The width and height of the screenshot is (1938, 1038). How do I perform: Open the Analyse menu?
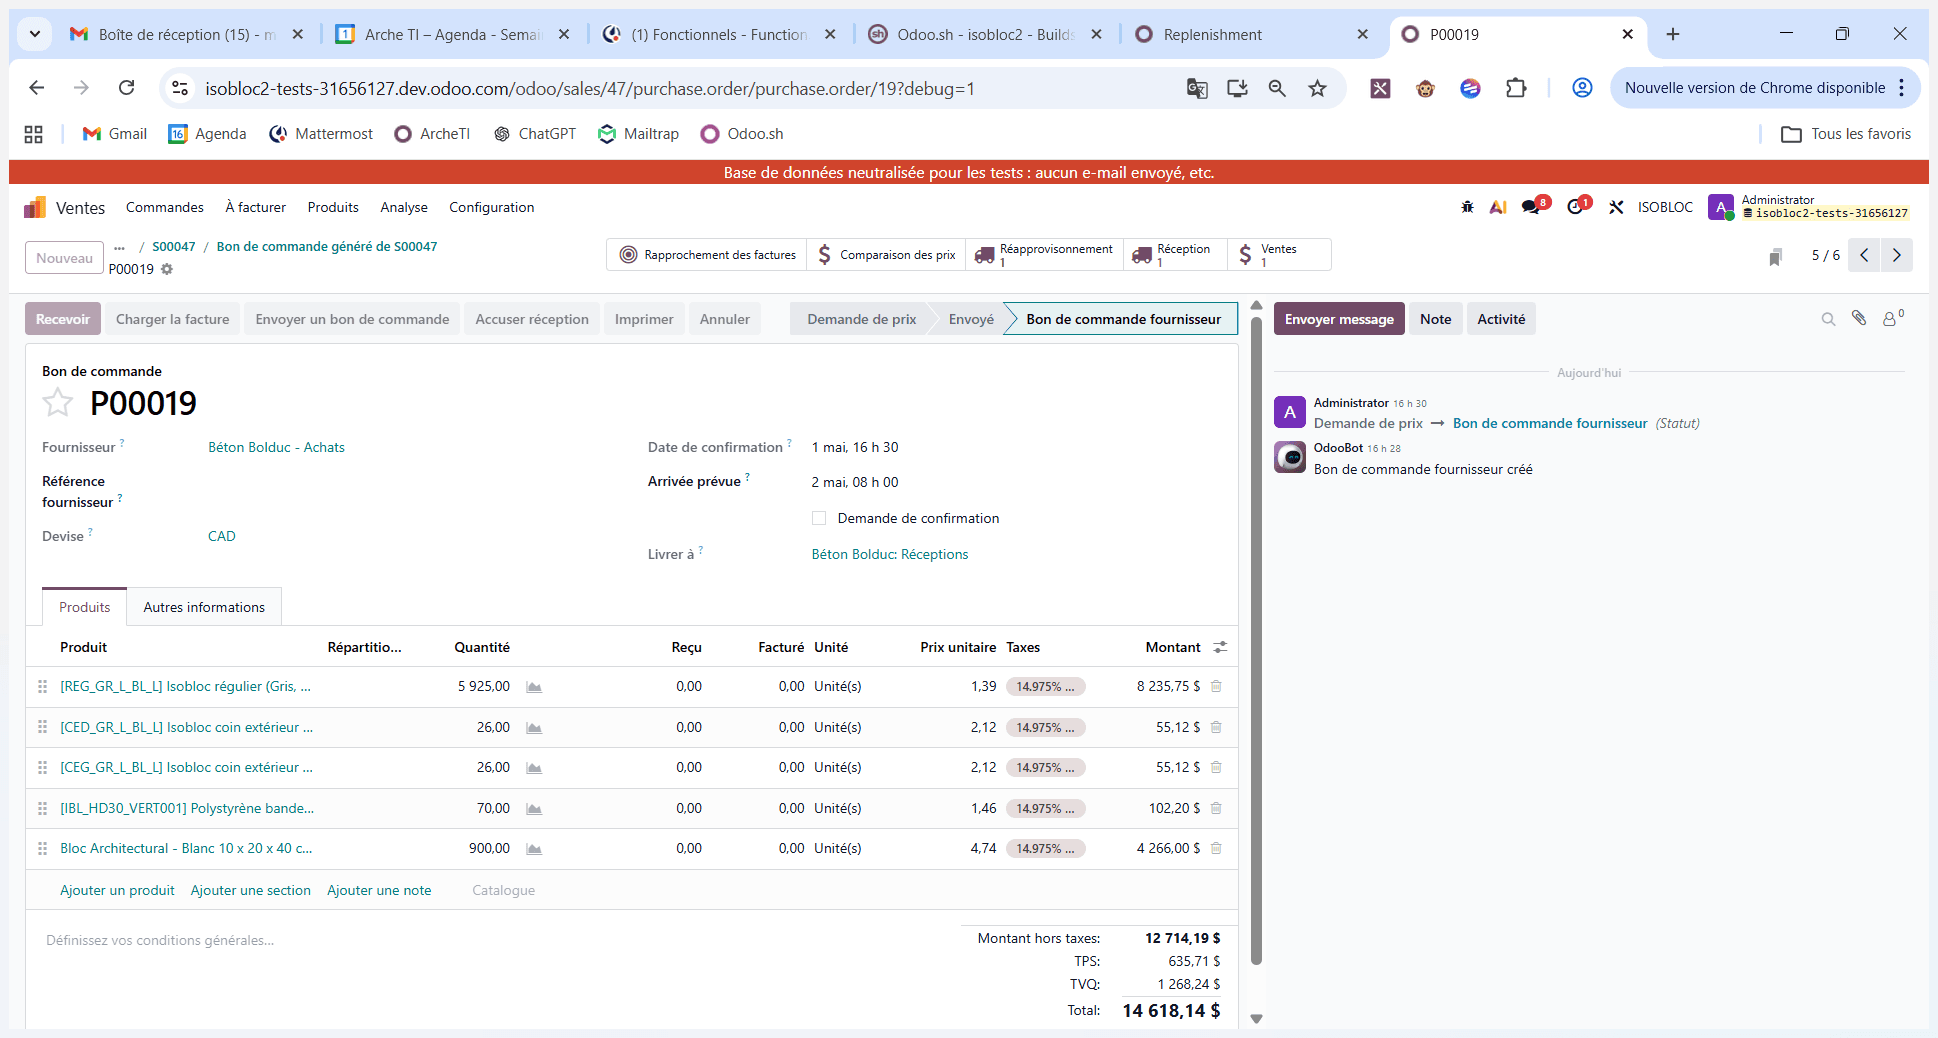[404, 207]
